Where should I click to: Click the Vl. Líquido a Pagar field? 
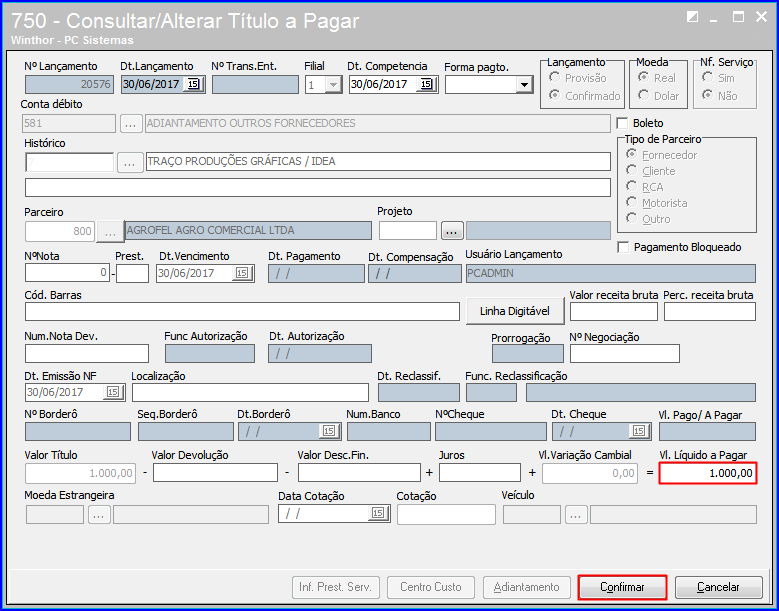[x=707, y=473]
